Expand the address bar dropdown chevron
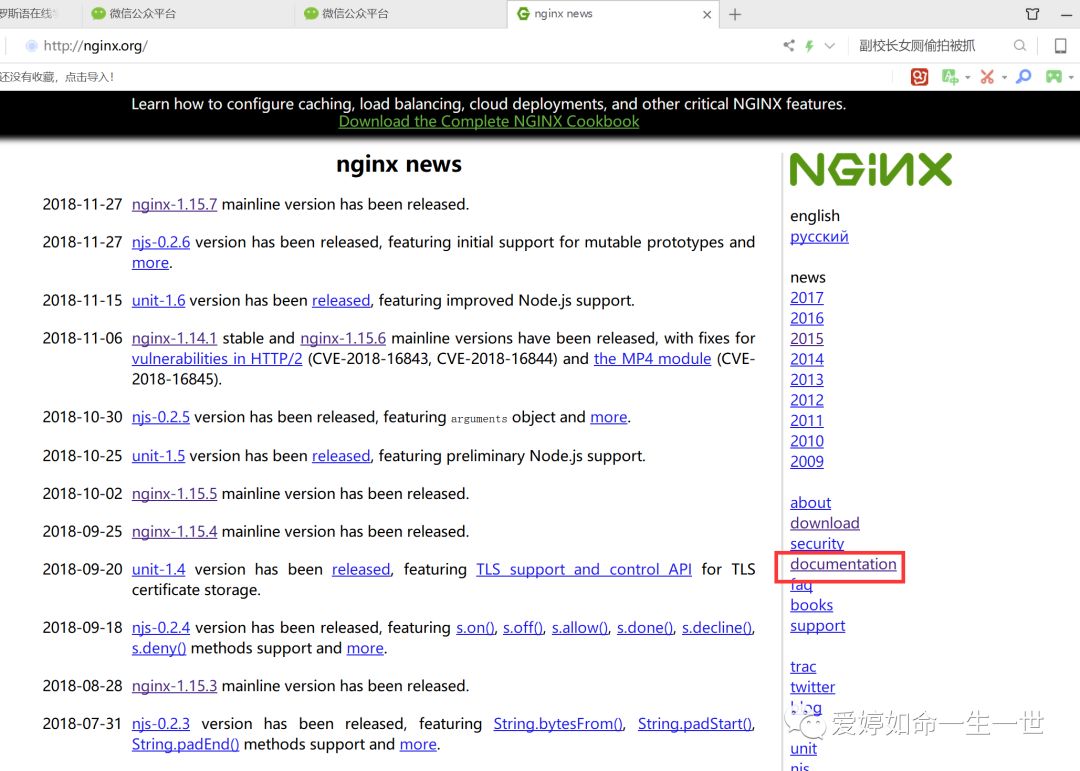The width and height of the screenshot is (1080, 771). 829,45
